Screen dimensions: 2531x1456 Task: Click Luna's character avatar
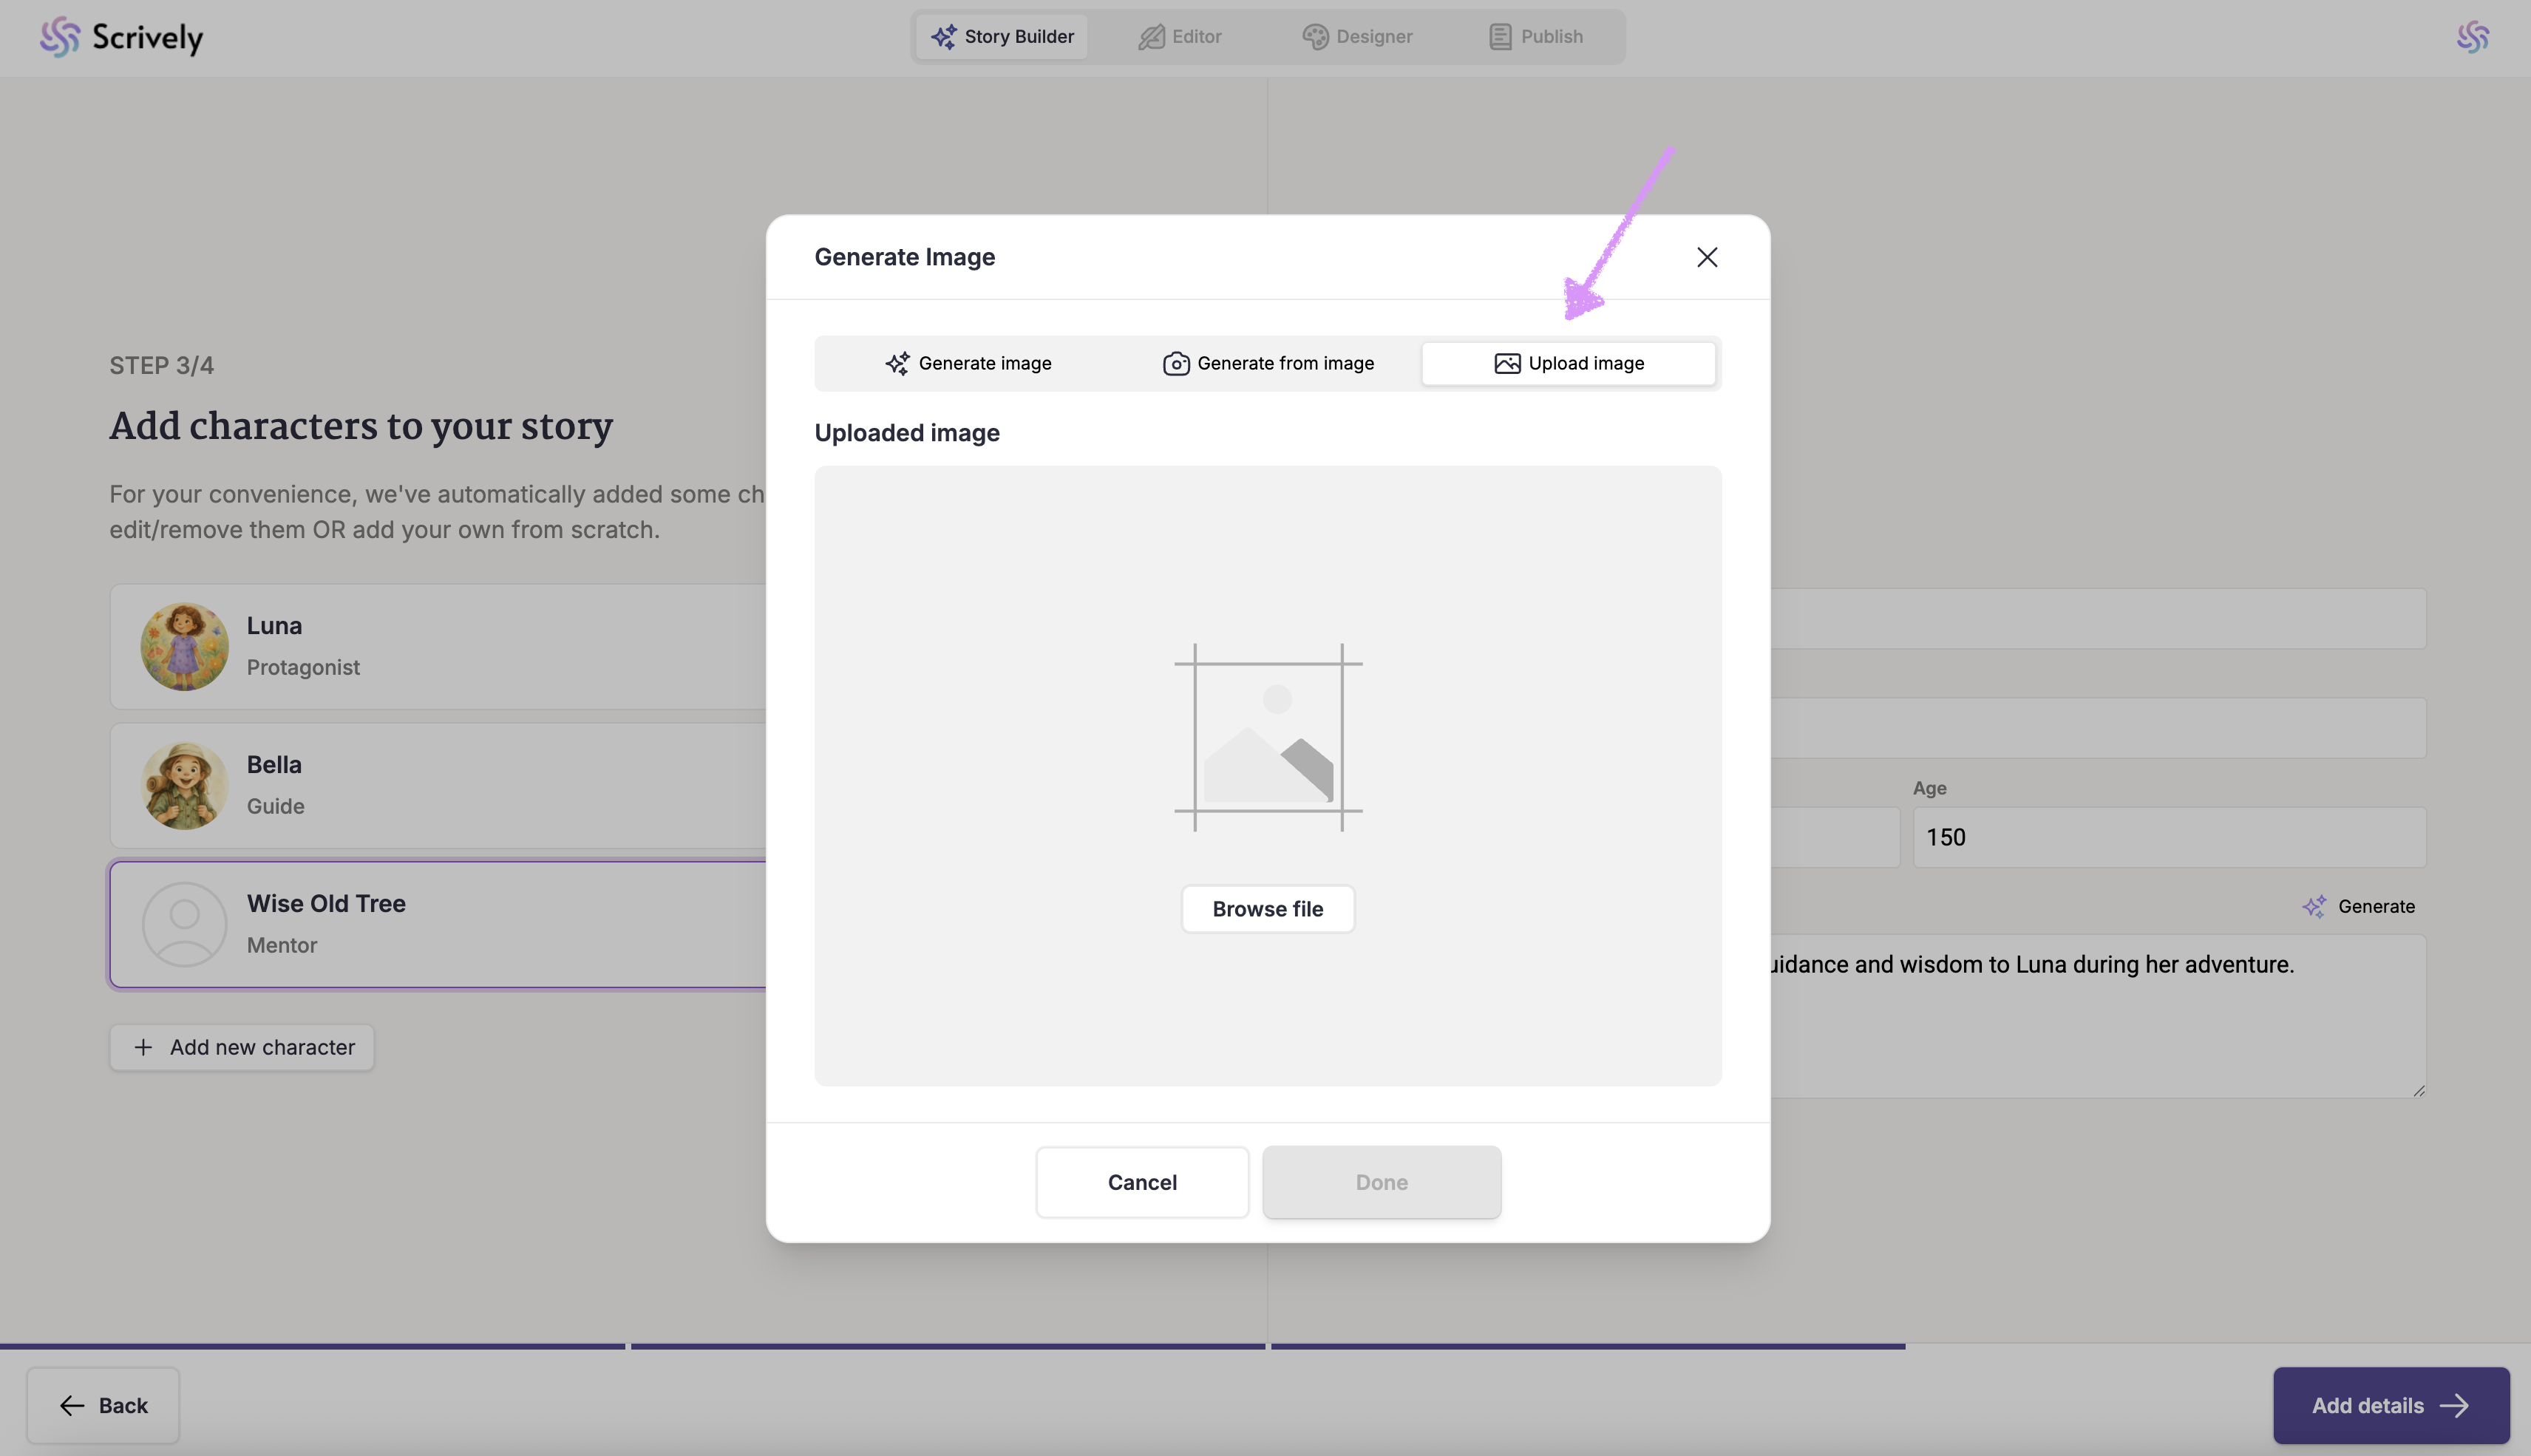pos(184,646)
